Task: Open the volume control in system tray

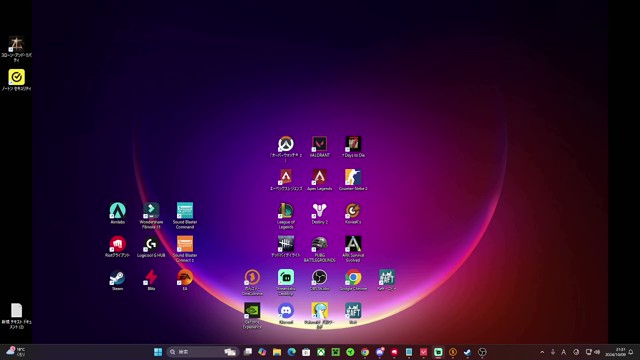Action: point(597,352)
